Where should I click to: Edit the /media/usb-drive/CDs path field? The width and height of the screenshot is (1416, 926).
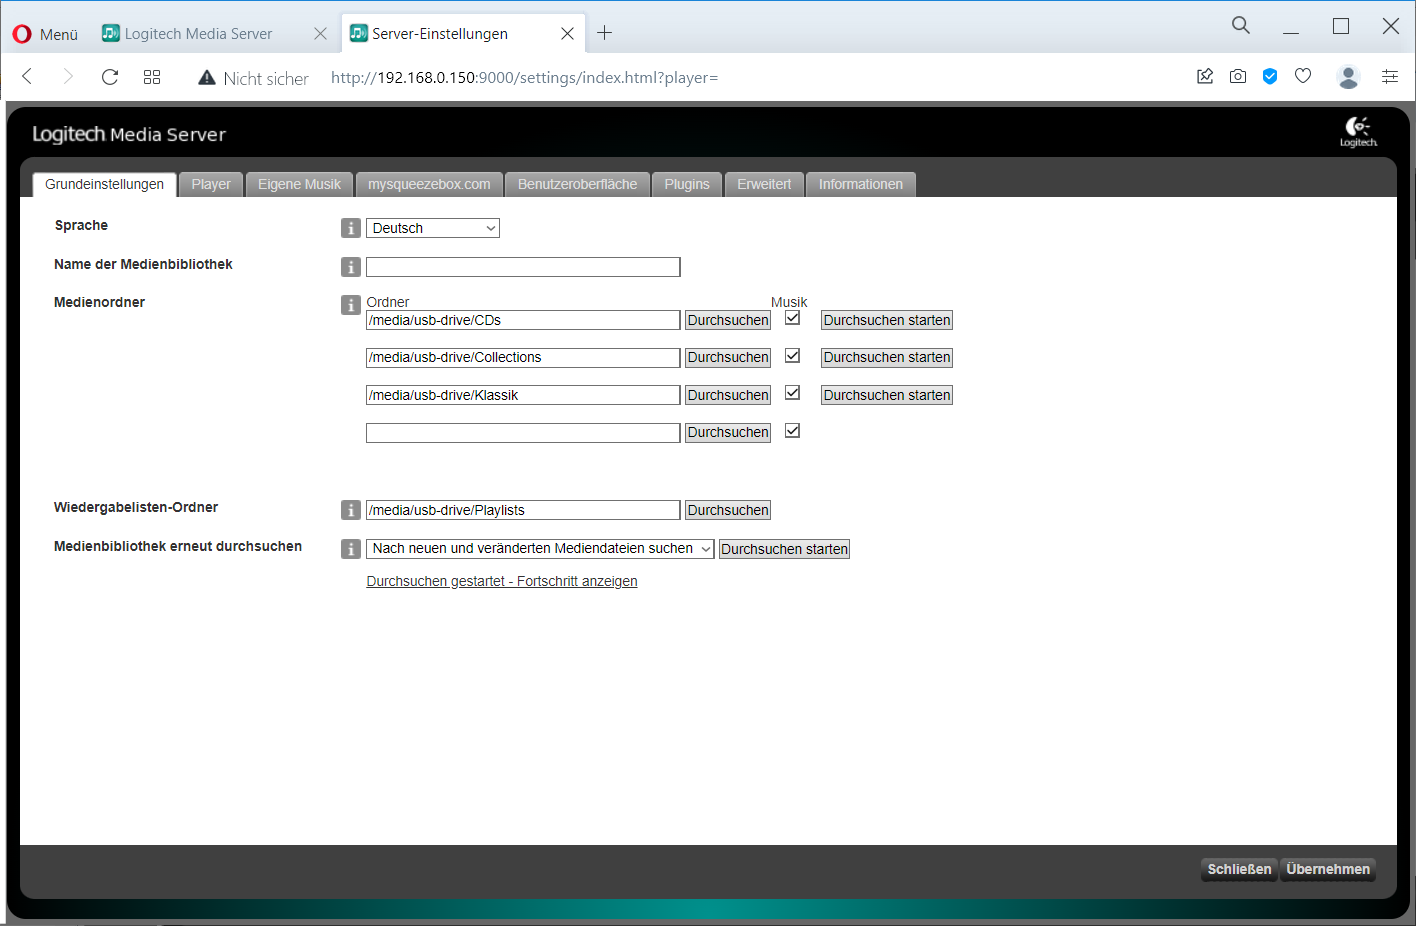coord(523,320)
